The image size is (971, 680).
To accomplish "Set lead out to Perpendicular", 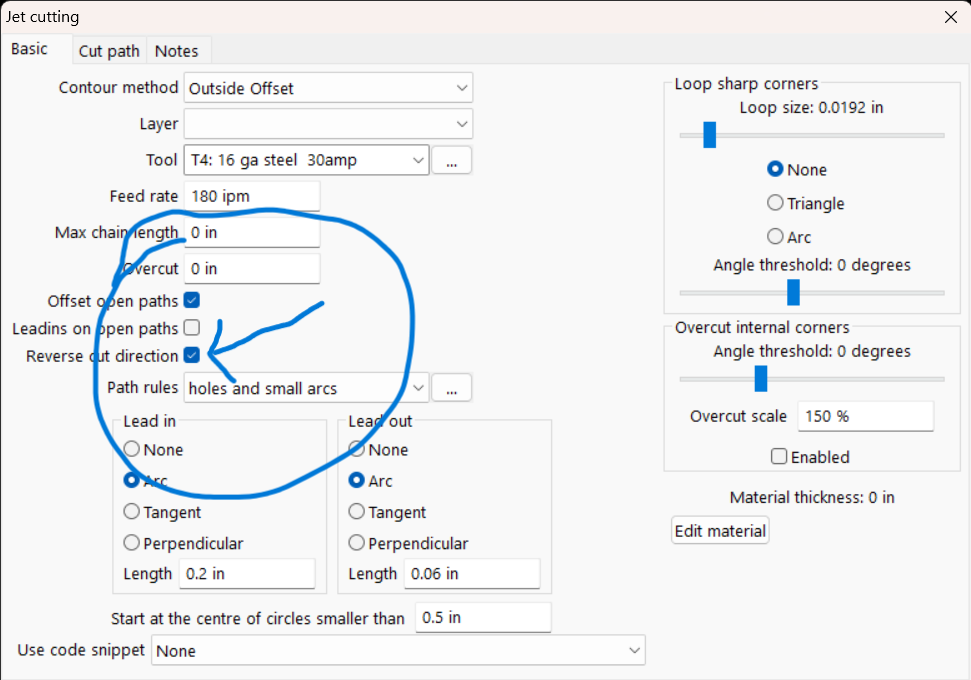I will pos(356,543).
